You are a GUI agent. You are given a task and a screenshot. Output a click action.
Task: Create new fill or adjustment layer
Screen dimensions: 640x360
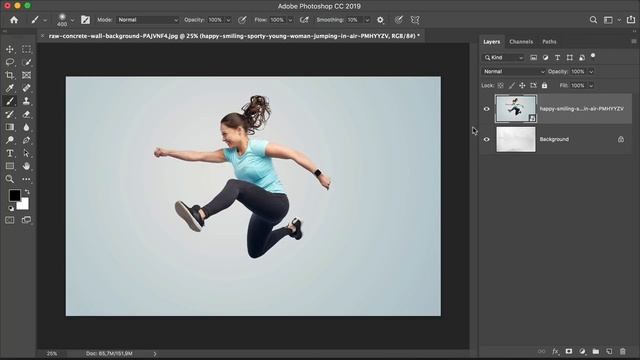pyautogui.click(x=582, y=351)
